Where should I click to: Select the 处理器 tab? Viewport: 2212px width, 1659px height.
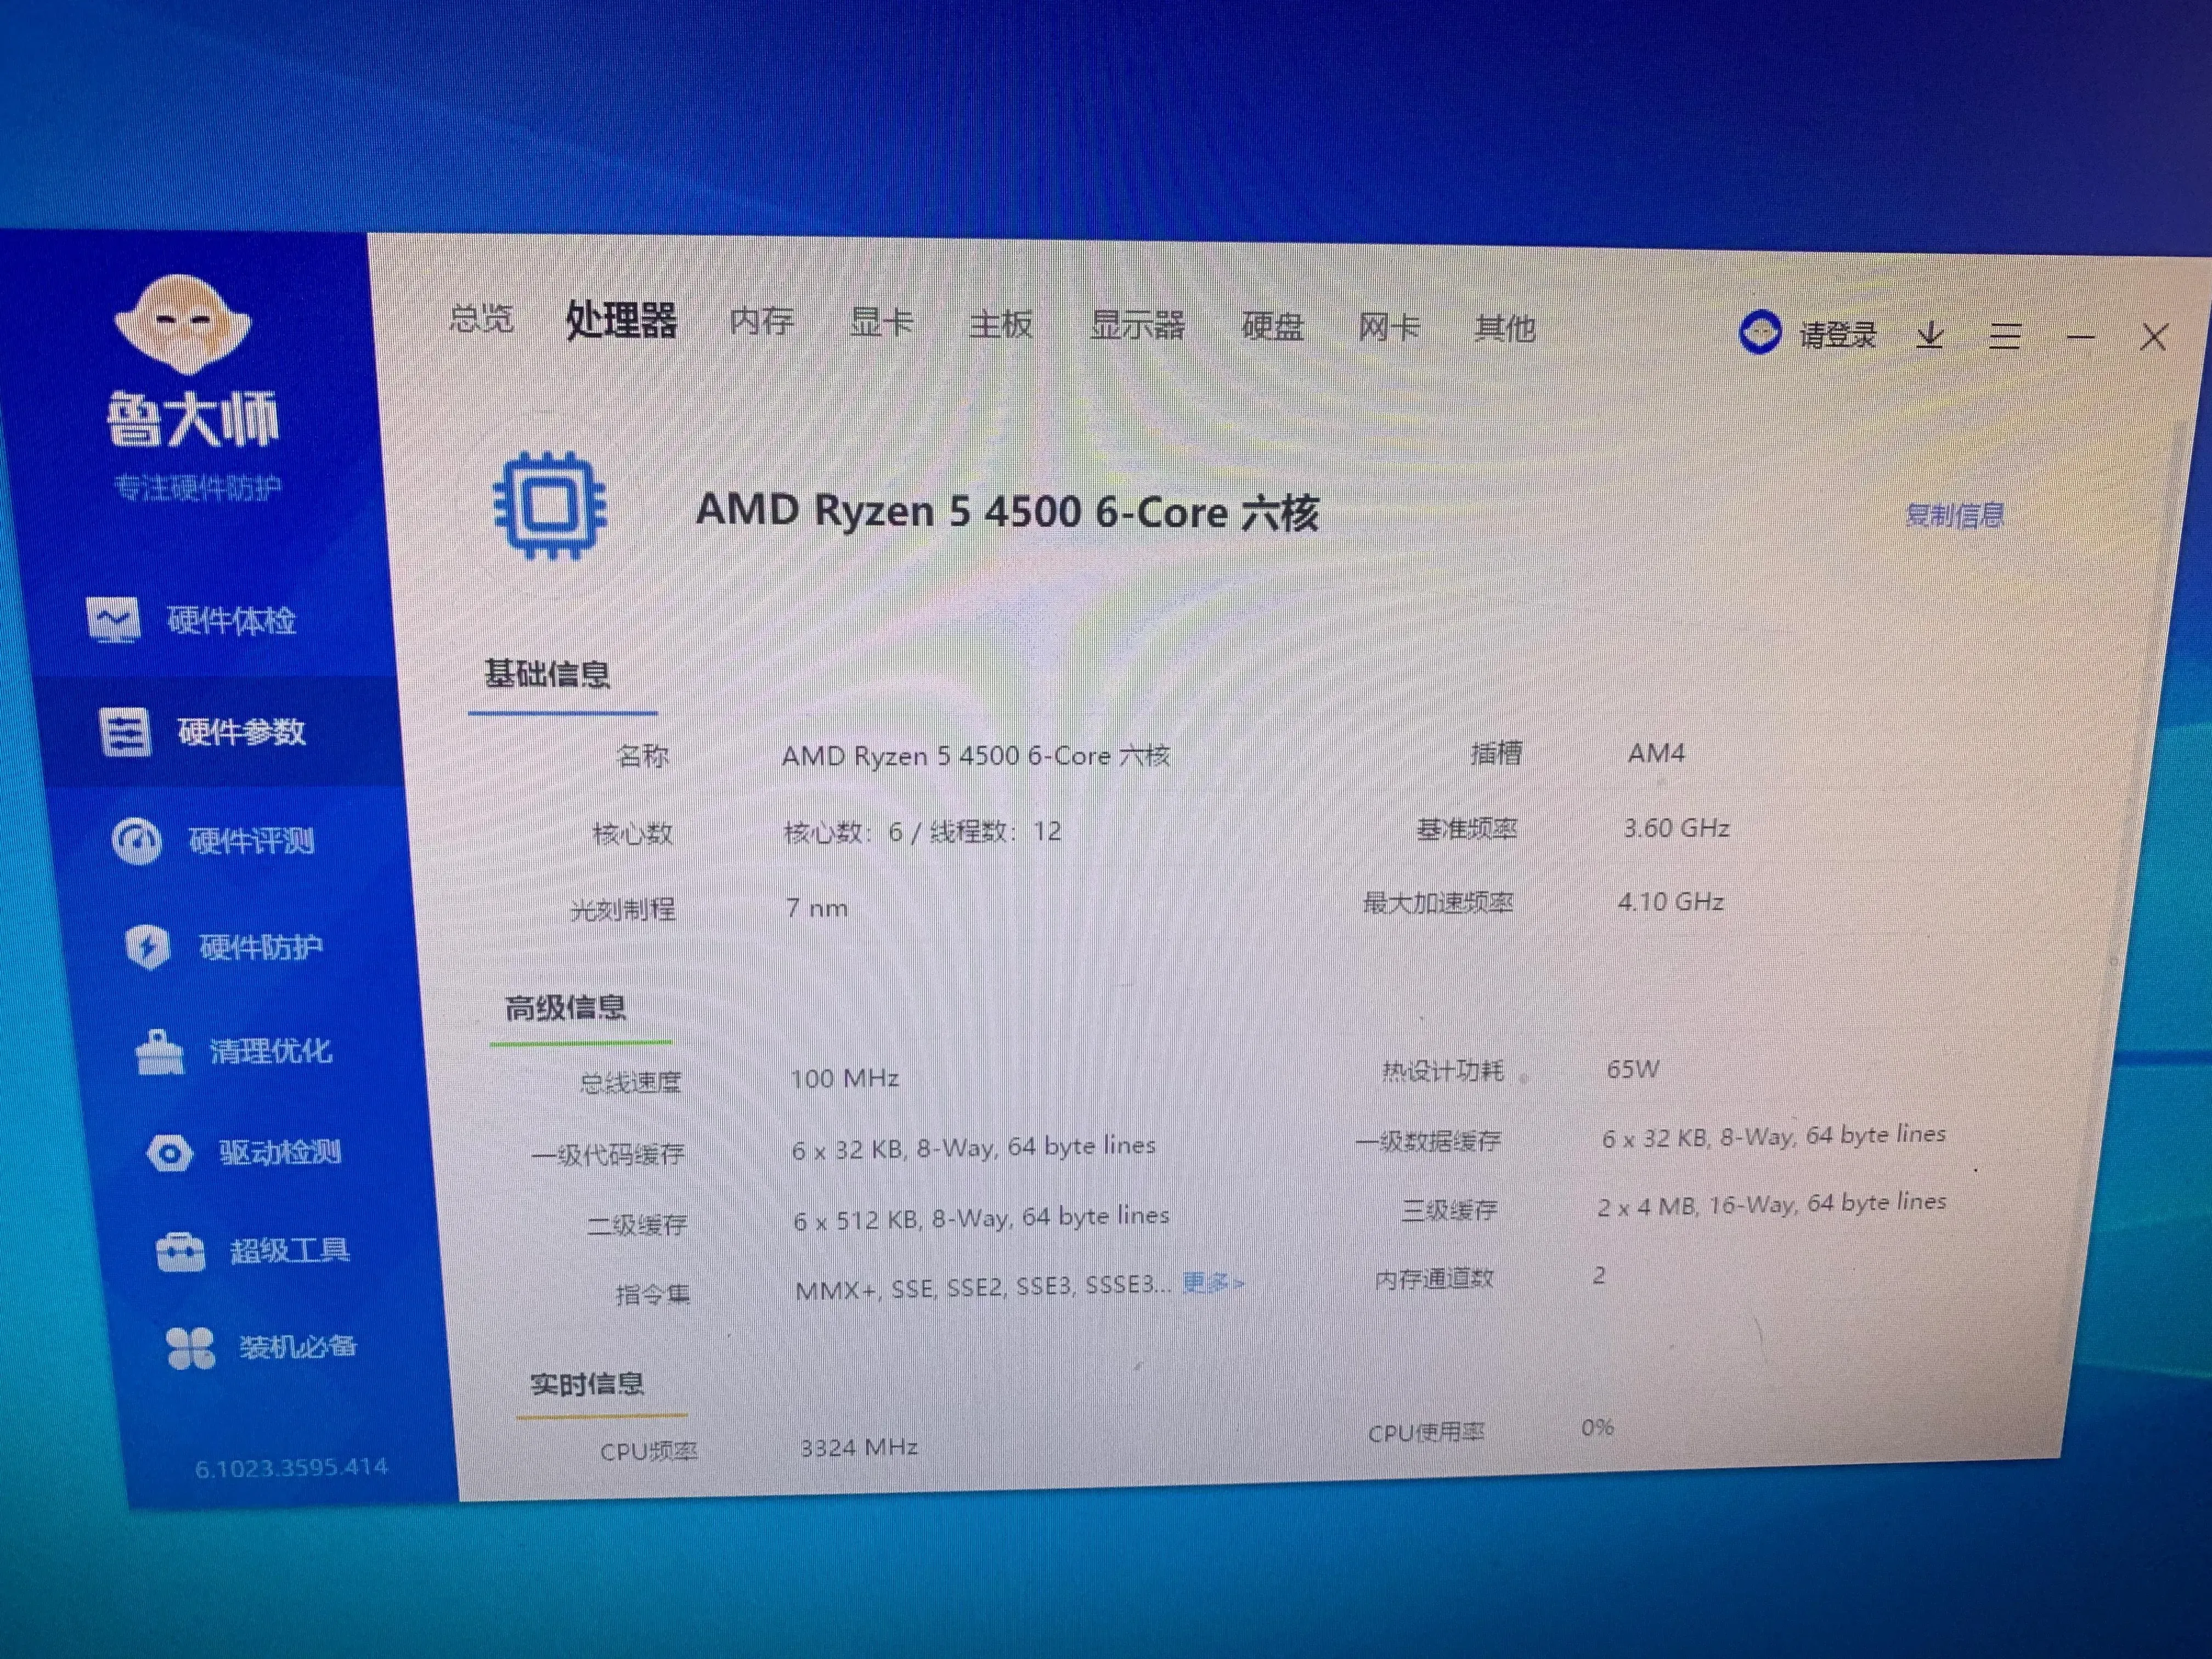pyautogui.click(x=621, y=321)
